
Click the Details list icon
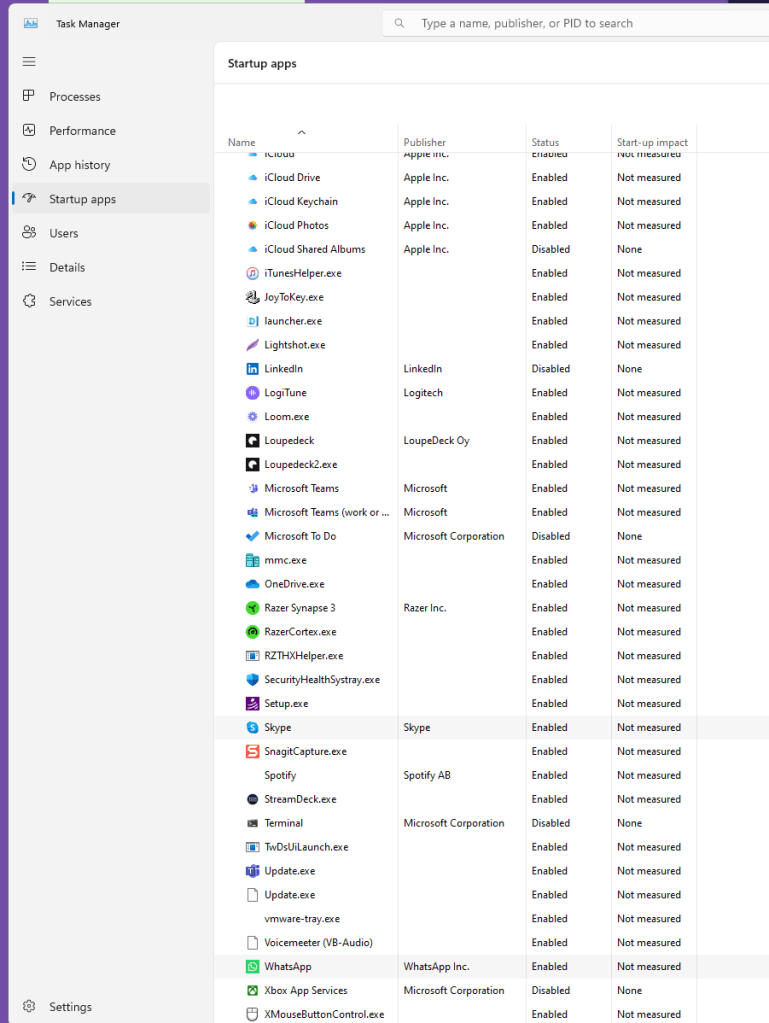coord(29,266)
